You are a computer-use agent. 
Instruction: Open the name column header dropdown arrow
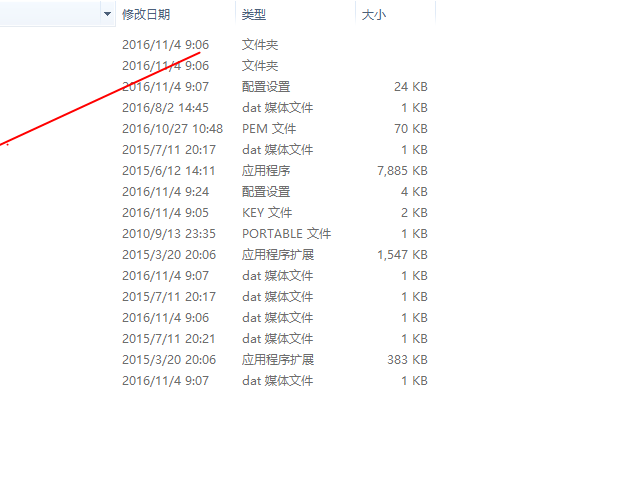pyautogui.click(x=107, y=14)
